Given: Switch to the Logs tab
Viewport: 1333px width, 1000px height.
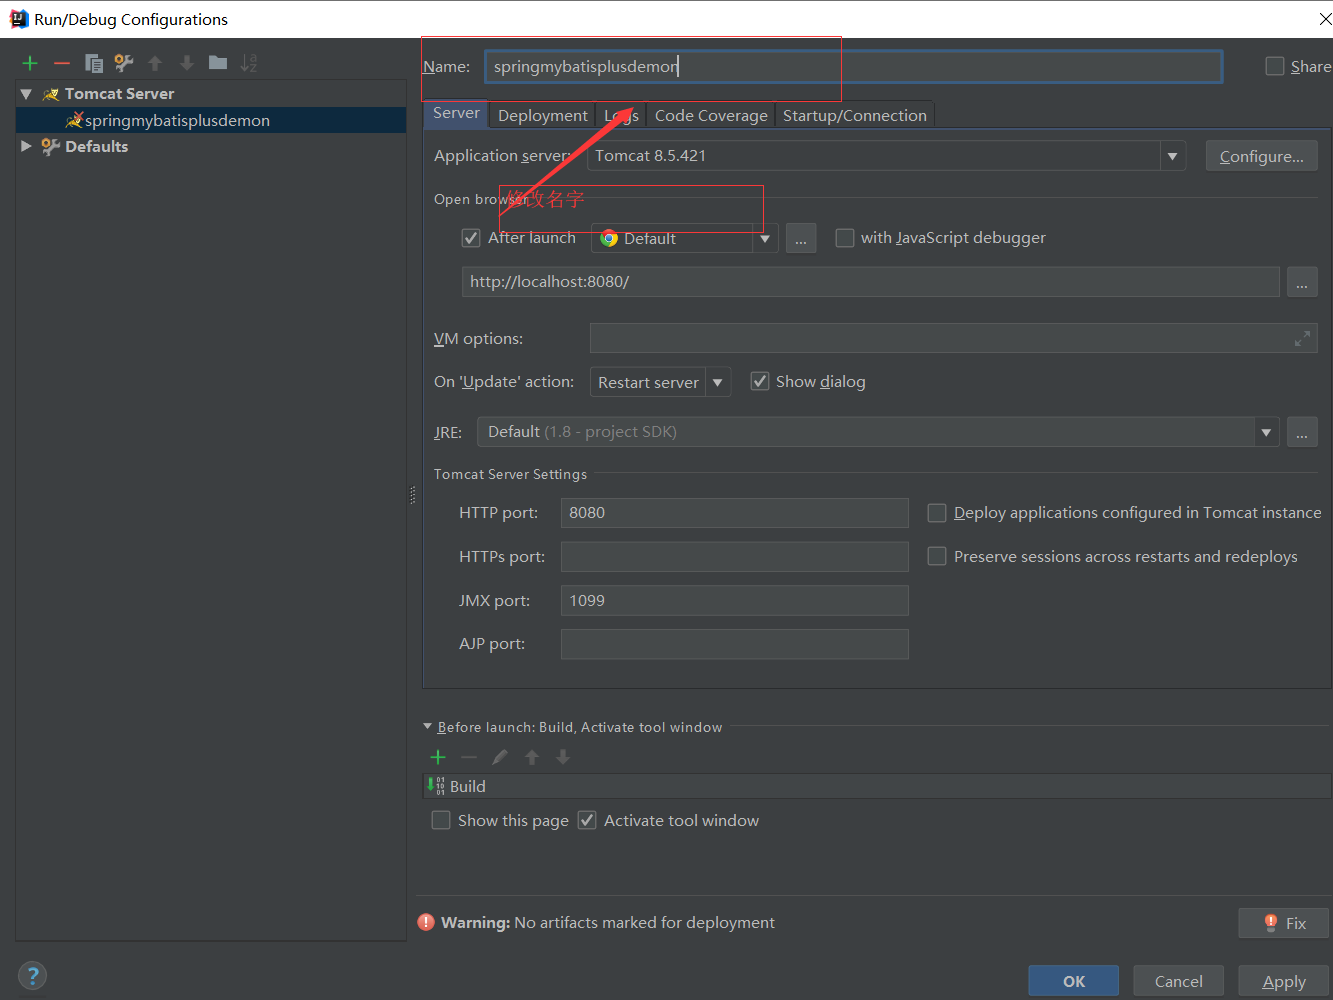Looking at the screenshot, I should 621,116.
